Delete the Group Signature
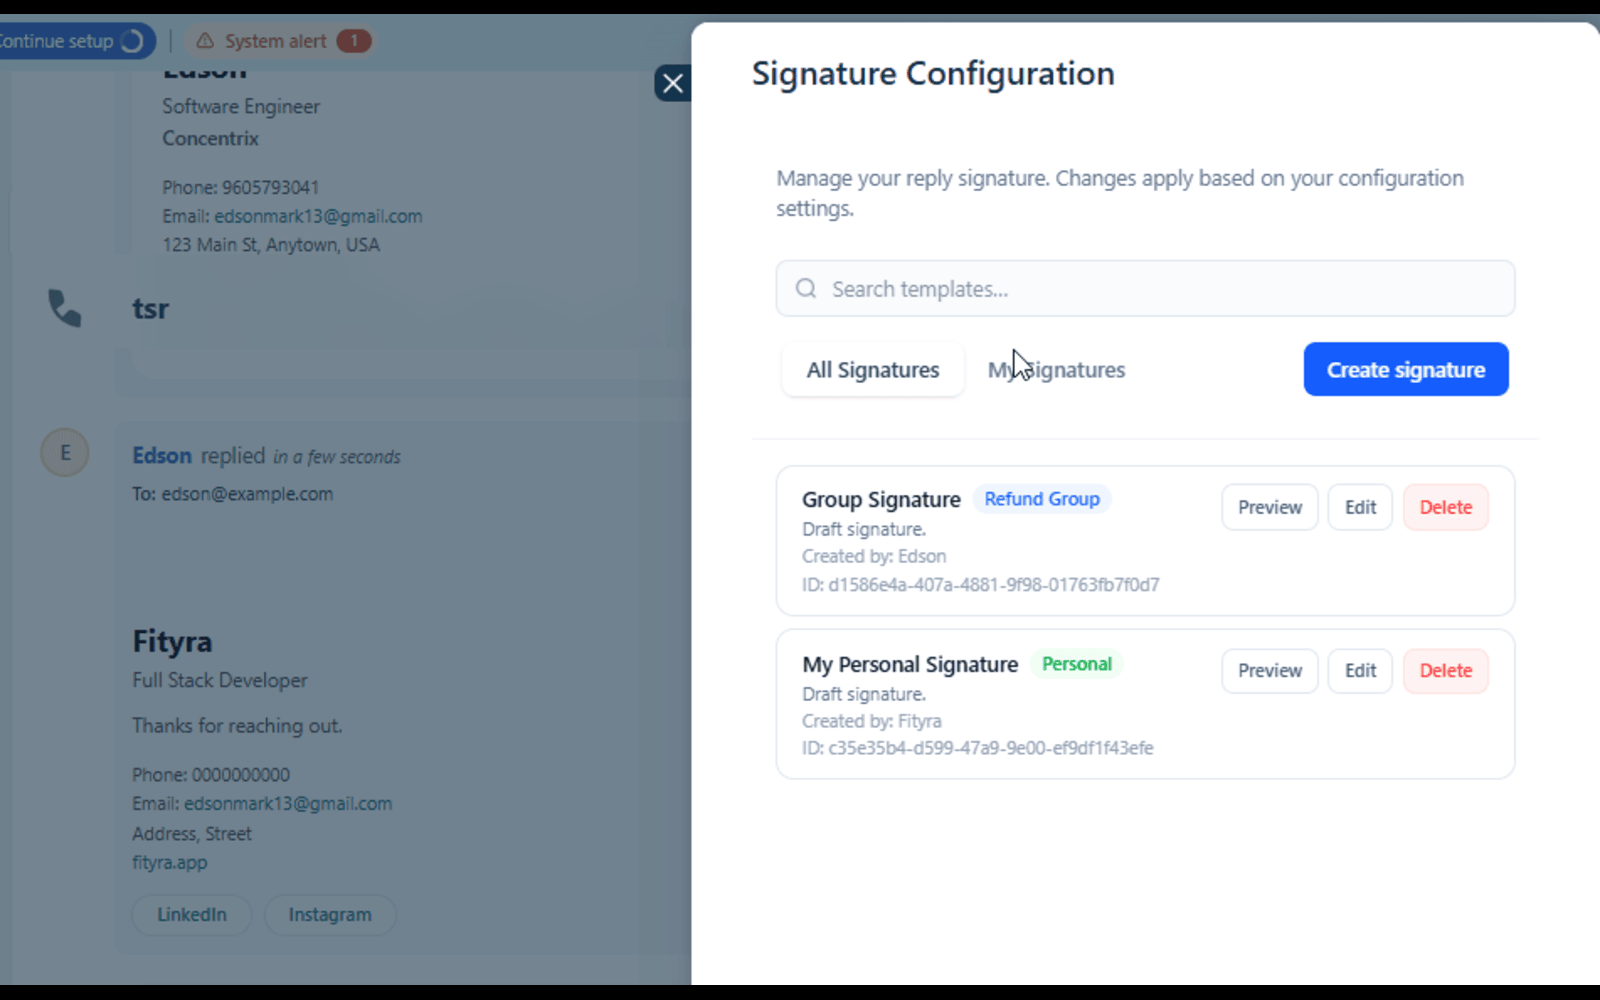 pos(1445,507)
